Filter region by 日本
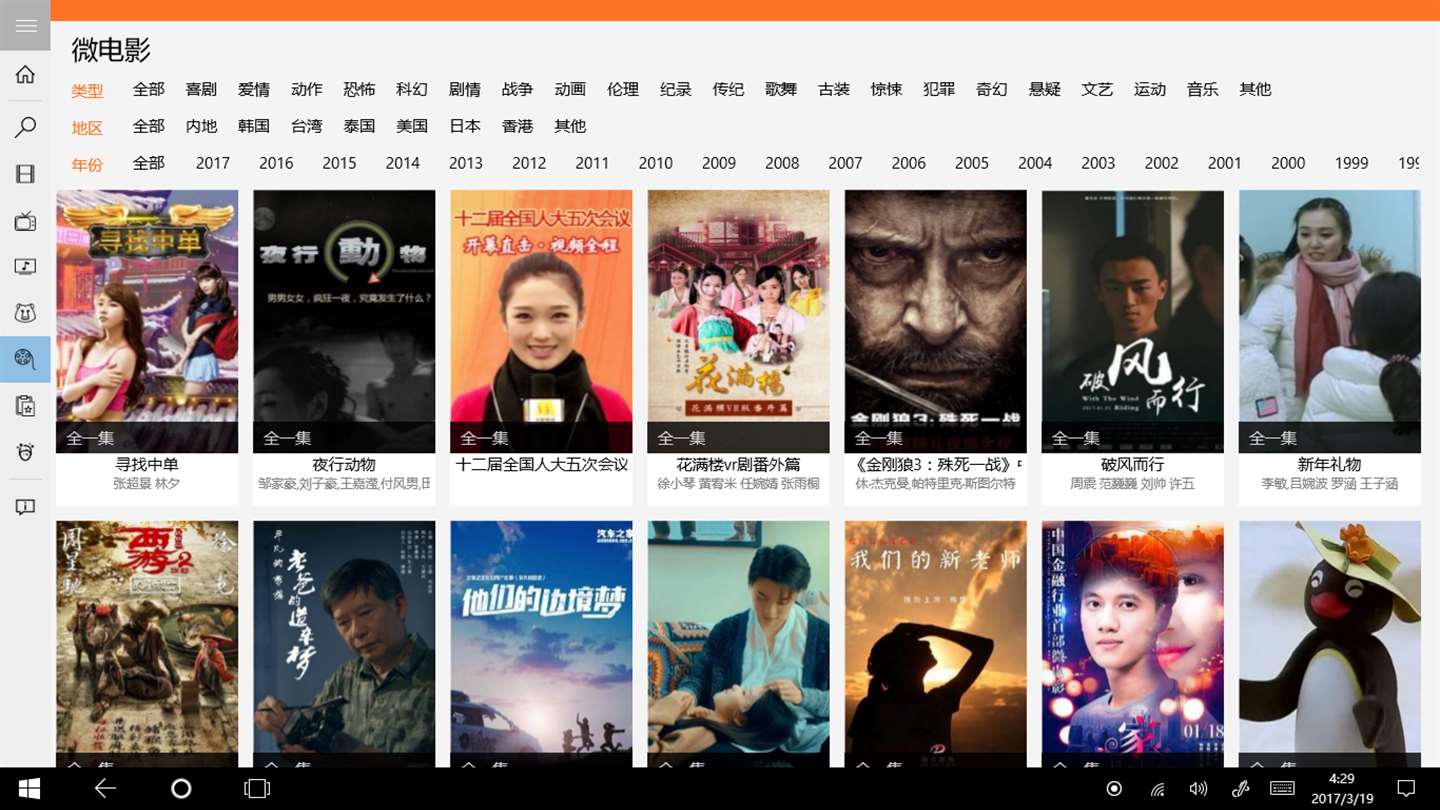1440x810 pixels. click(465, 126)
